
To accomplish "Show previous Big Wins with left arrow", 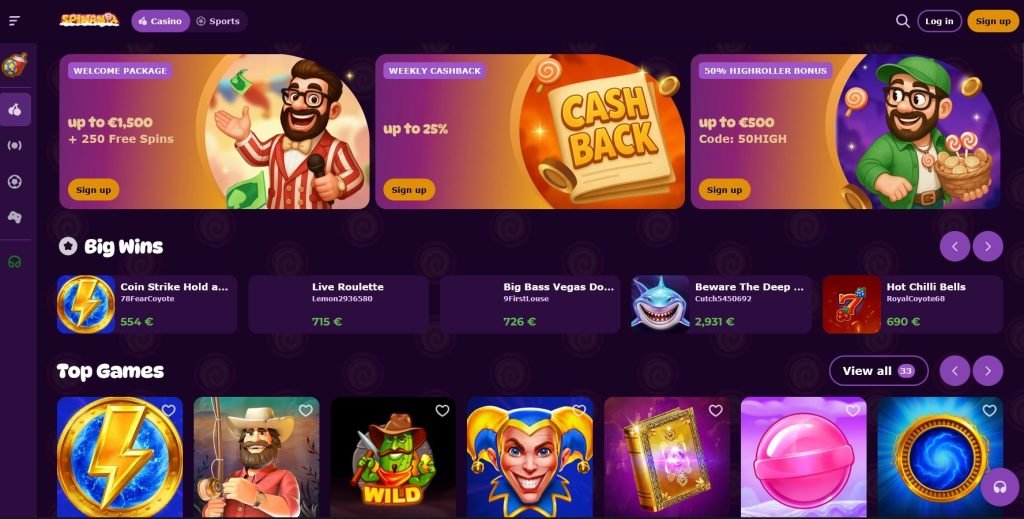I will [955, 246].
